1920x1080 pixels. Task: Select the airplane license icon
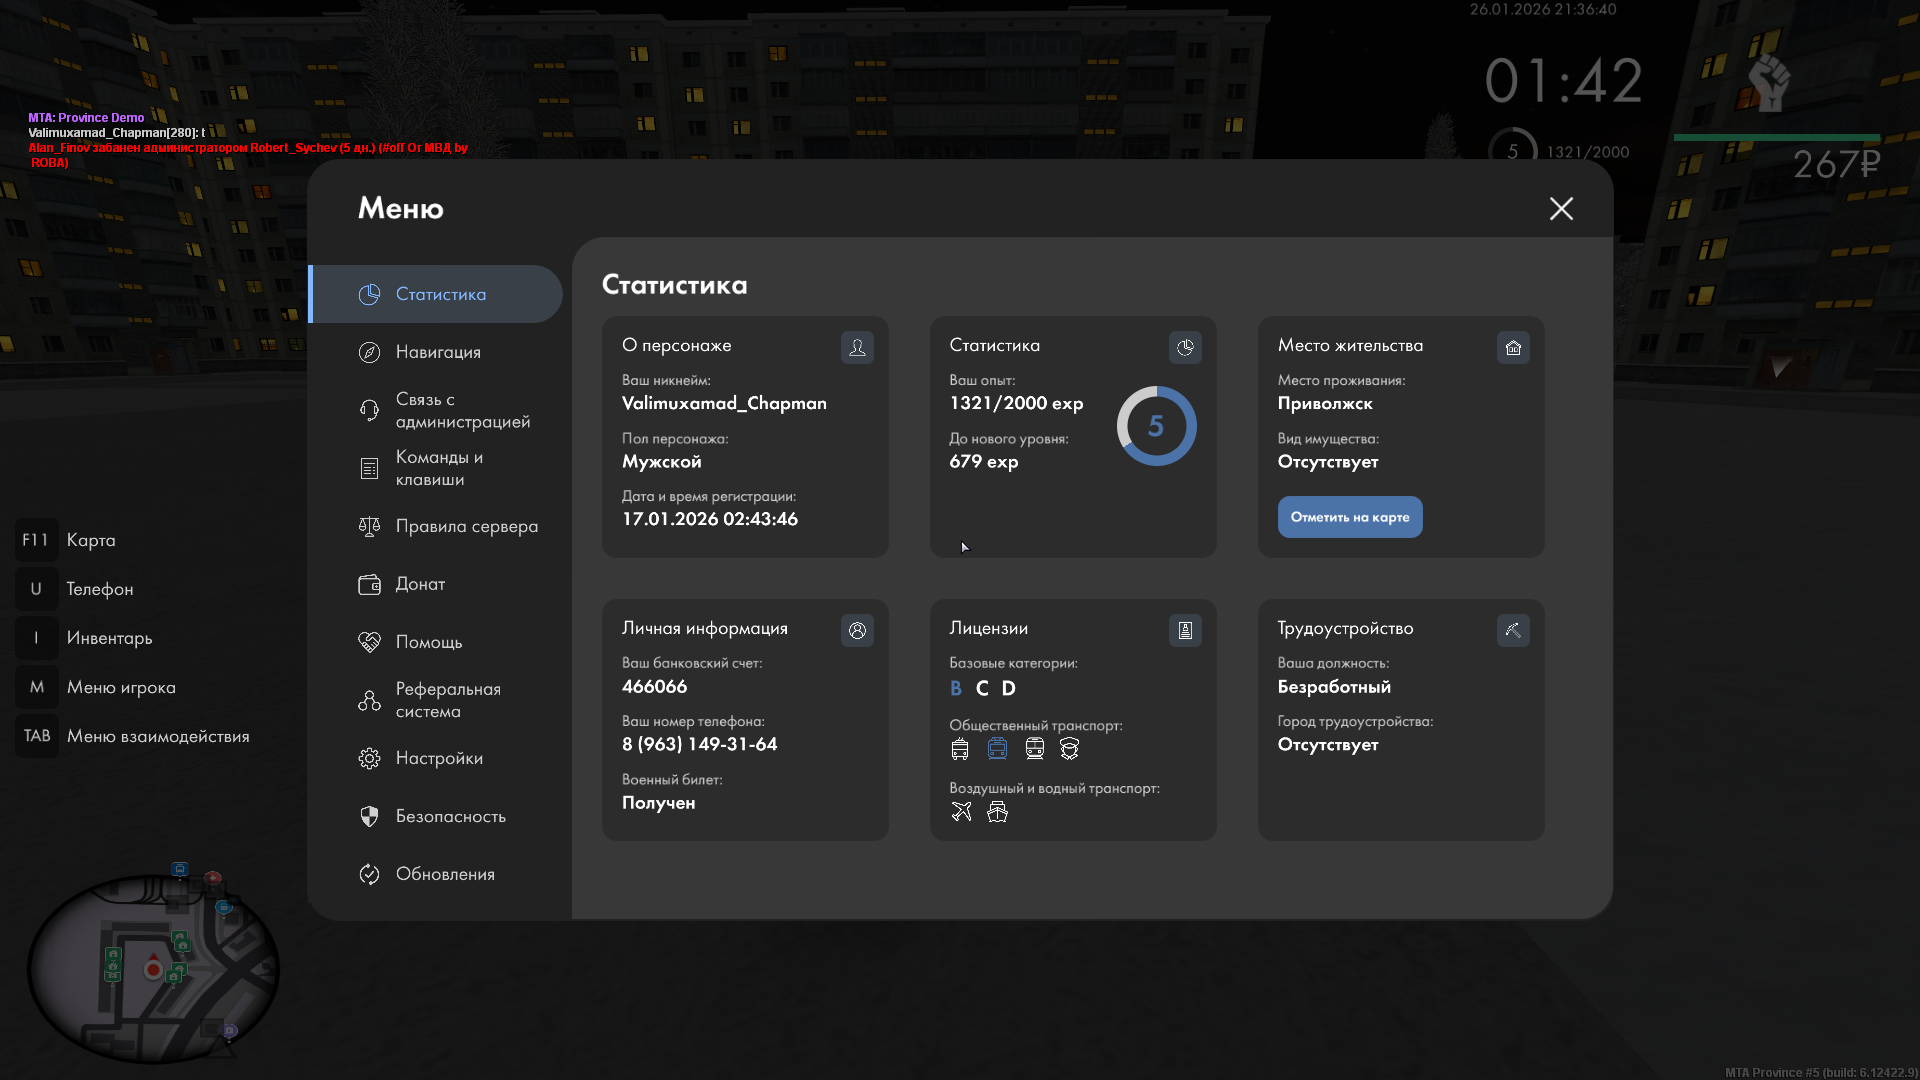point(961,812)
